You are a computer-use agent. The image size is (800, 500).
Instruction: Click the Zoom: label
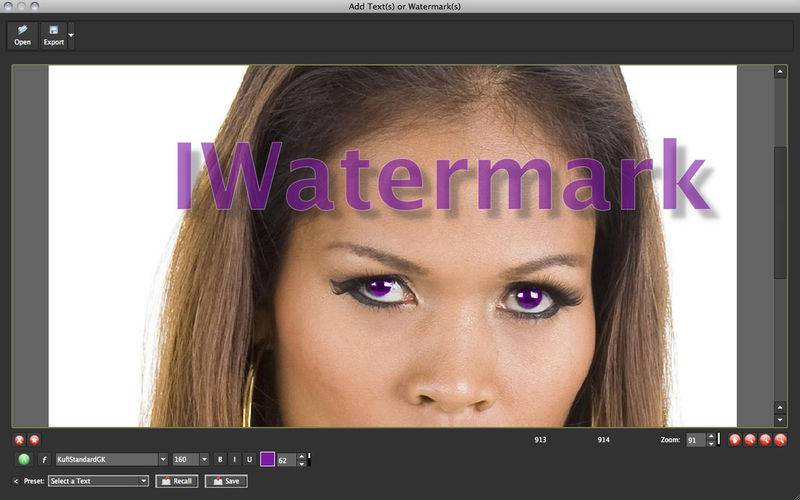[x=670, y=439]
